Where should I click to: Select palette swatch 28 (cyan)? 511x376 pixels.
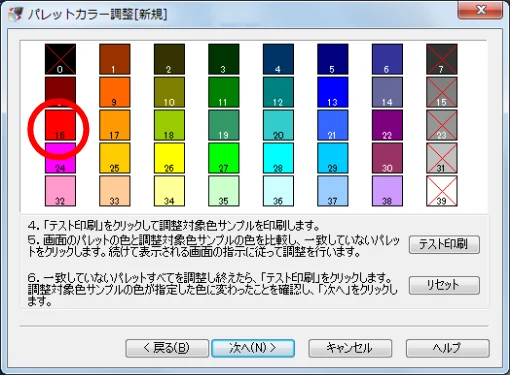click(x=278, y=158)
